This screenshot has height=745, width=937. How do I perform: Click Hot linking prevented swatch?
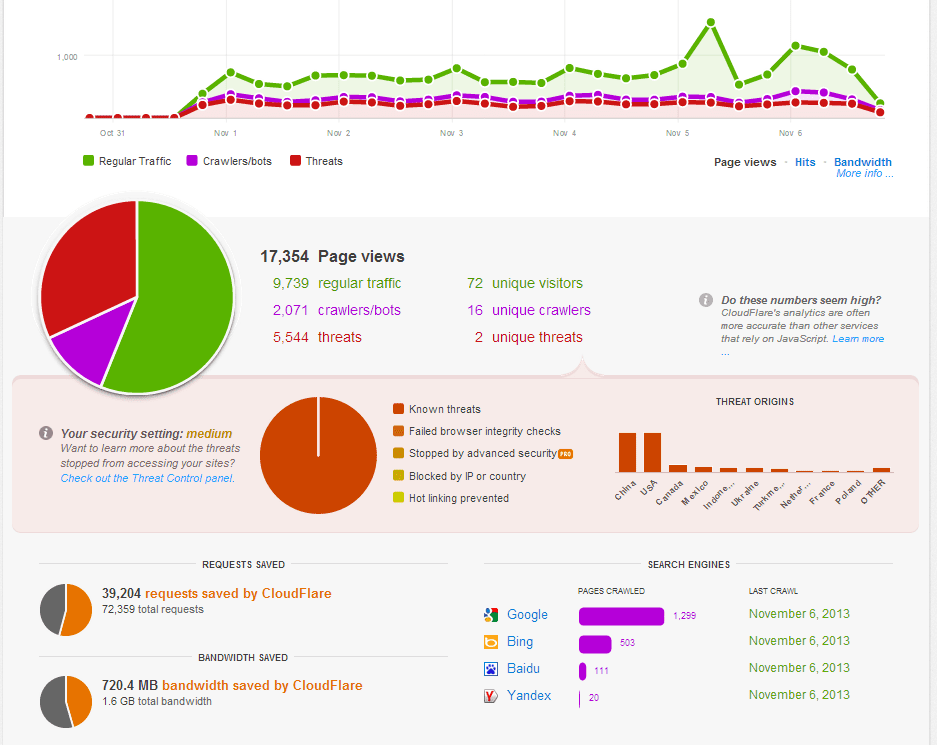pos(399,498)
